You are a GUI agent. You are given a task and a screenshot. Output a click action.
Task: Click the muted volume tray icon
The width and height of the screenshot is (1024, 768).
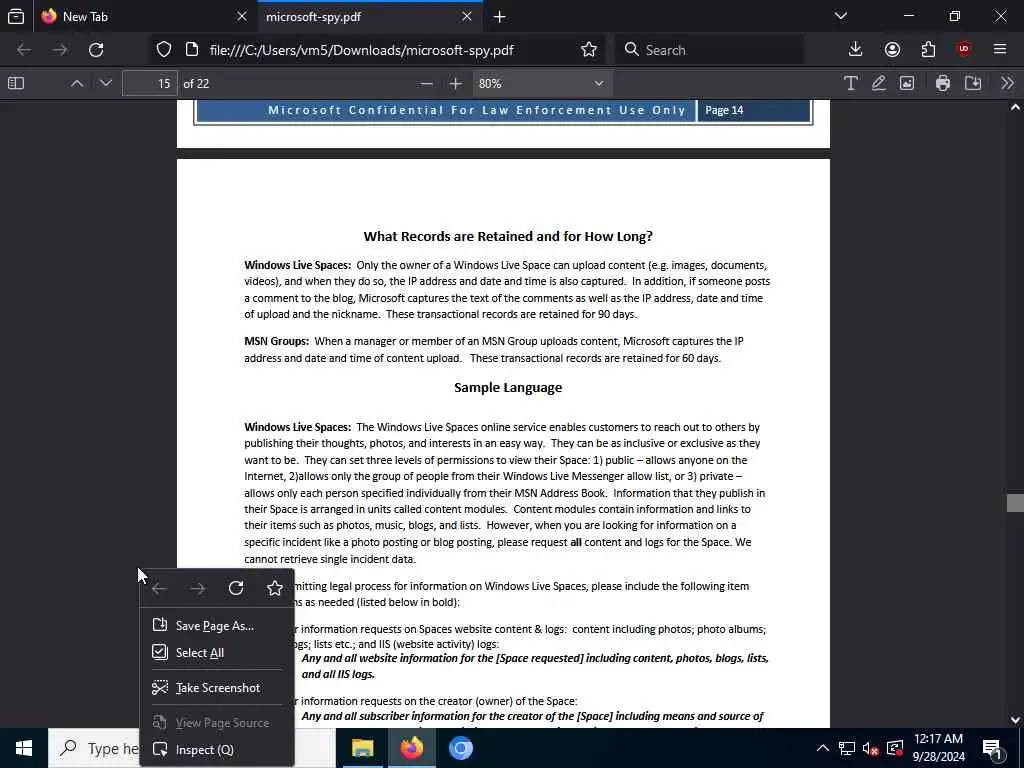click(871, 748)
